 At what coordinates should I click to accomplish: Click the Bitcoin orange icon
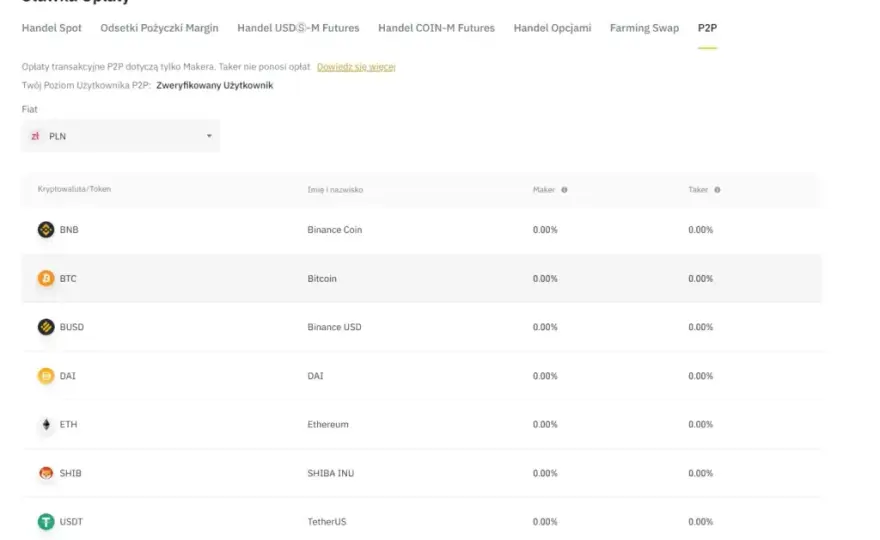tap(46, 278)
